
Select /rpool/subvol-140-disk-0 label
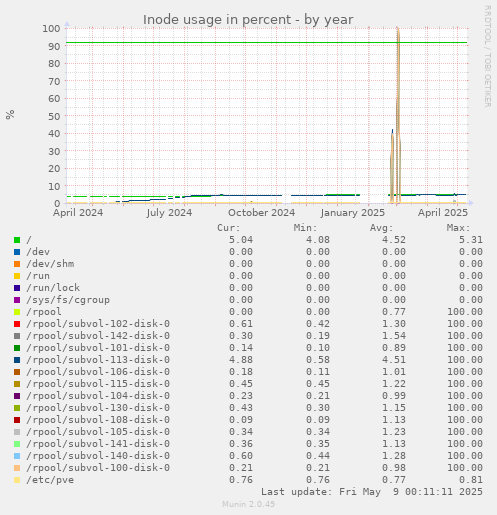(98, 456)
